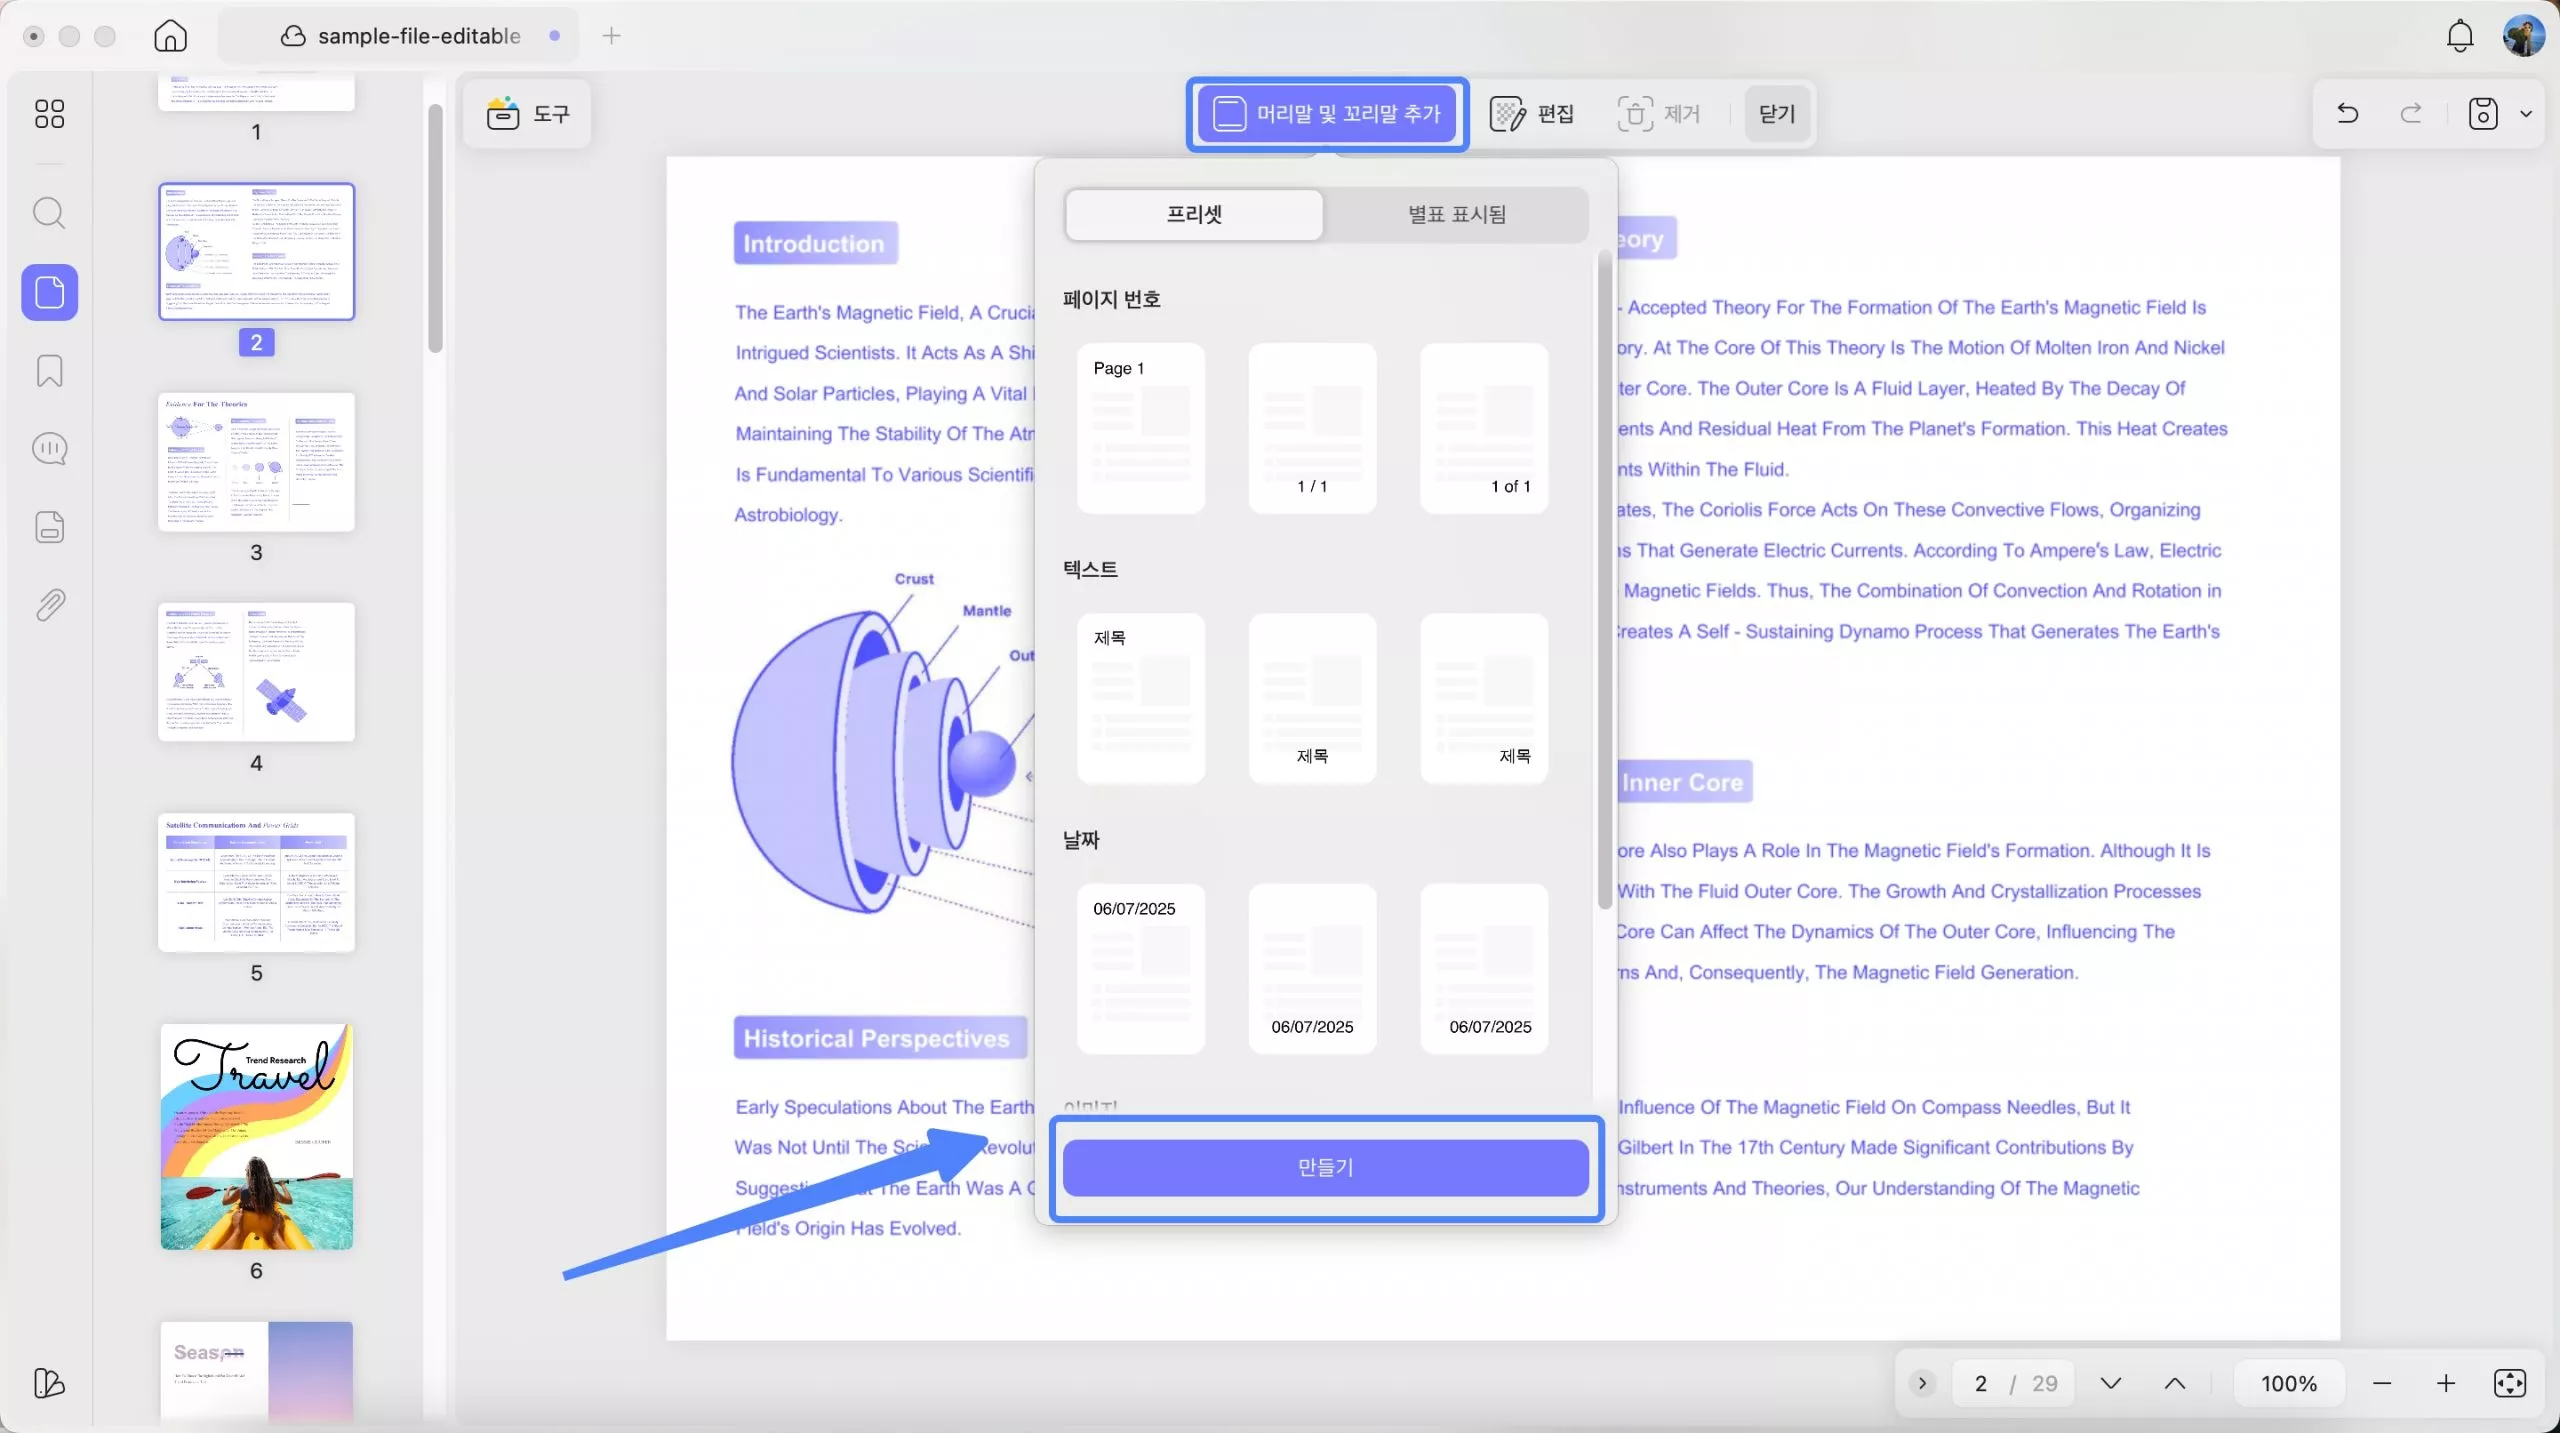Open the form fields sidebar icon
This screenshot has height=1433, width=2560.
pyautogui.click(x=49, y=527)
